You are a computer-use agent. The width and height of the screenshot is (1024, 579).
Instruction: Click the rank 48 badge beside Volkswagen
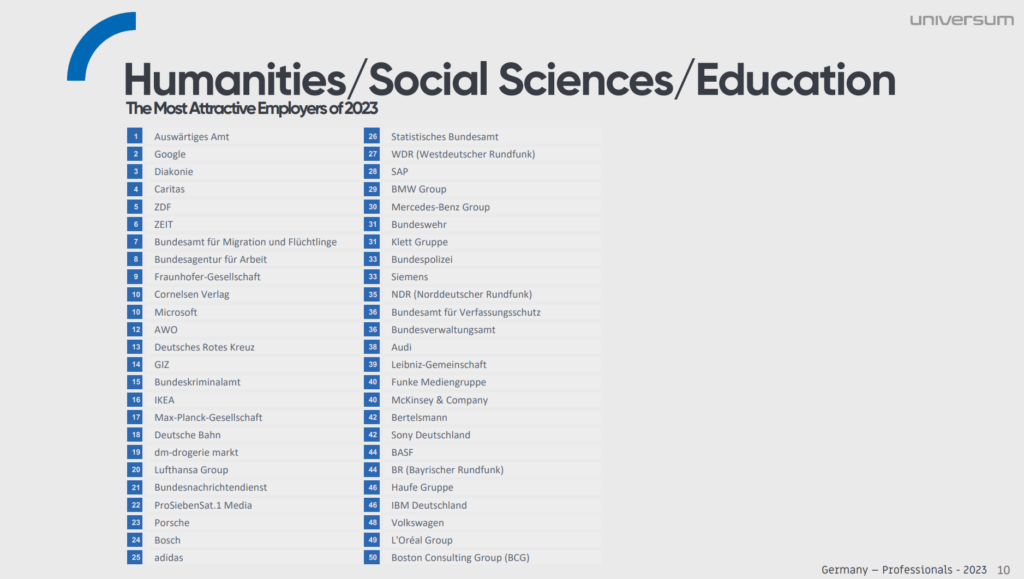pyautogui.click(x=372, y=522)
